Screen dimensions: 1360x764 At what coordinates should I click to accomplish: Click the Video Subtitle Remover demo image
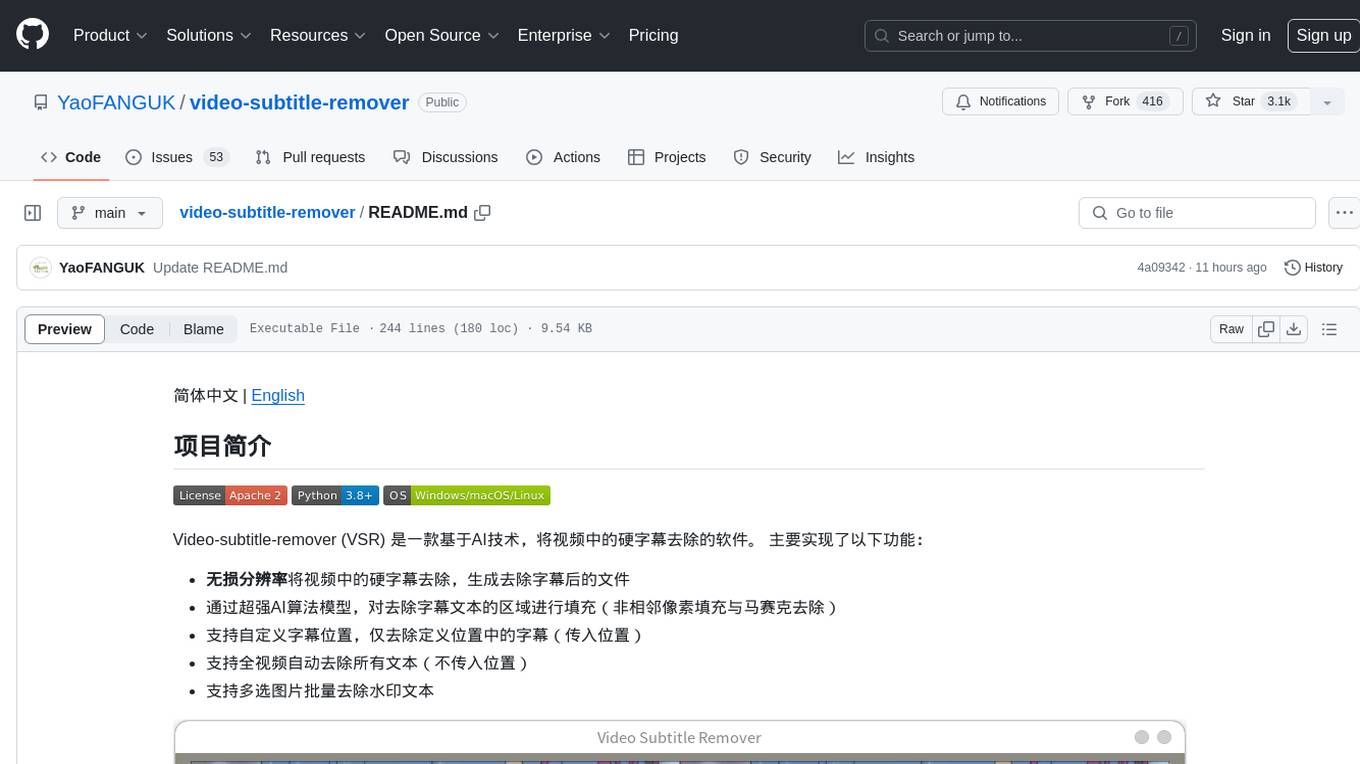[679, 742]
